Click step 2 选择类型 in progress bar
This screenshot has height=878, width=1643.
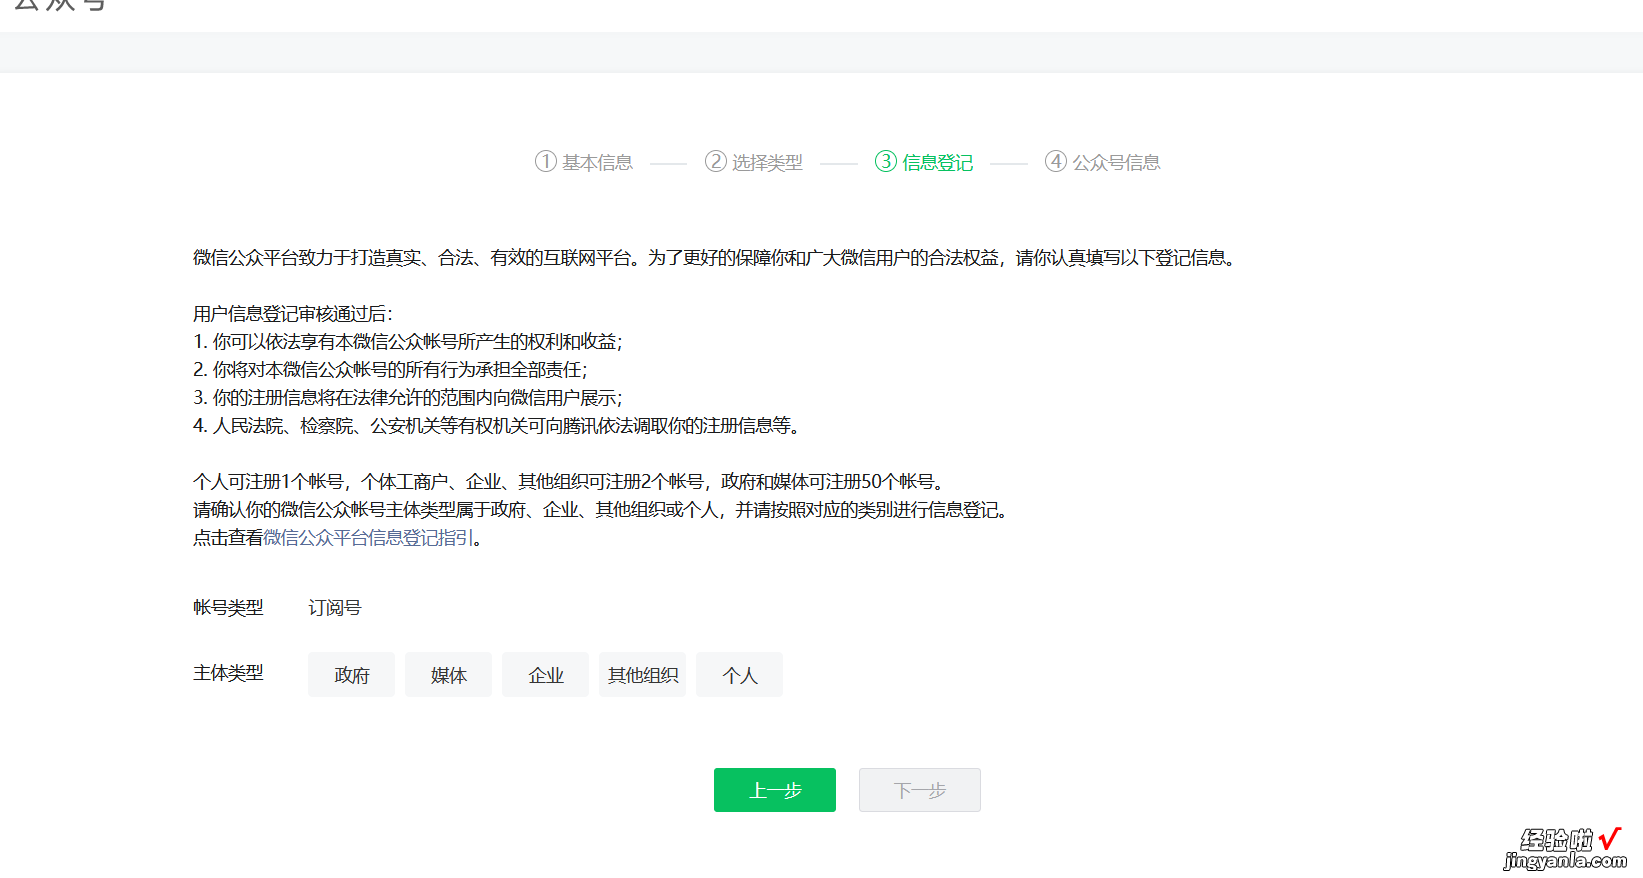(754, 162)
